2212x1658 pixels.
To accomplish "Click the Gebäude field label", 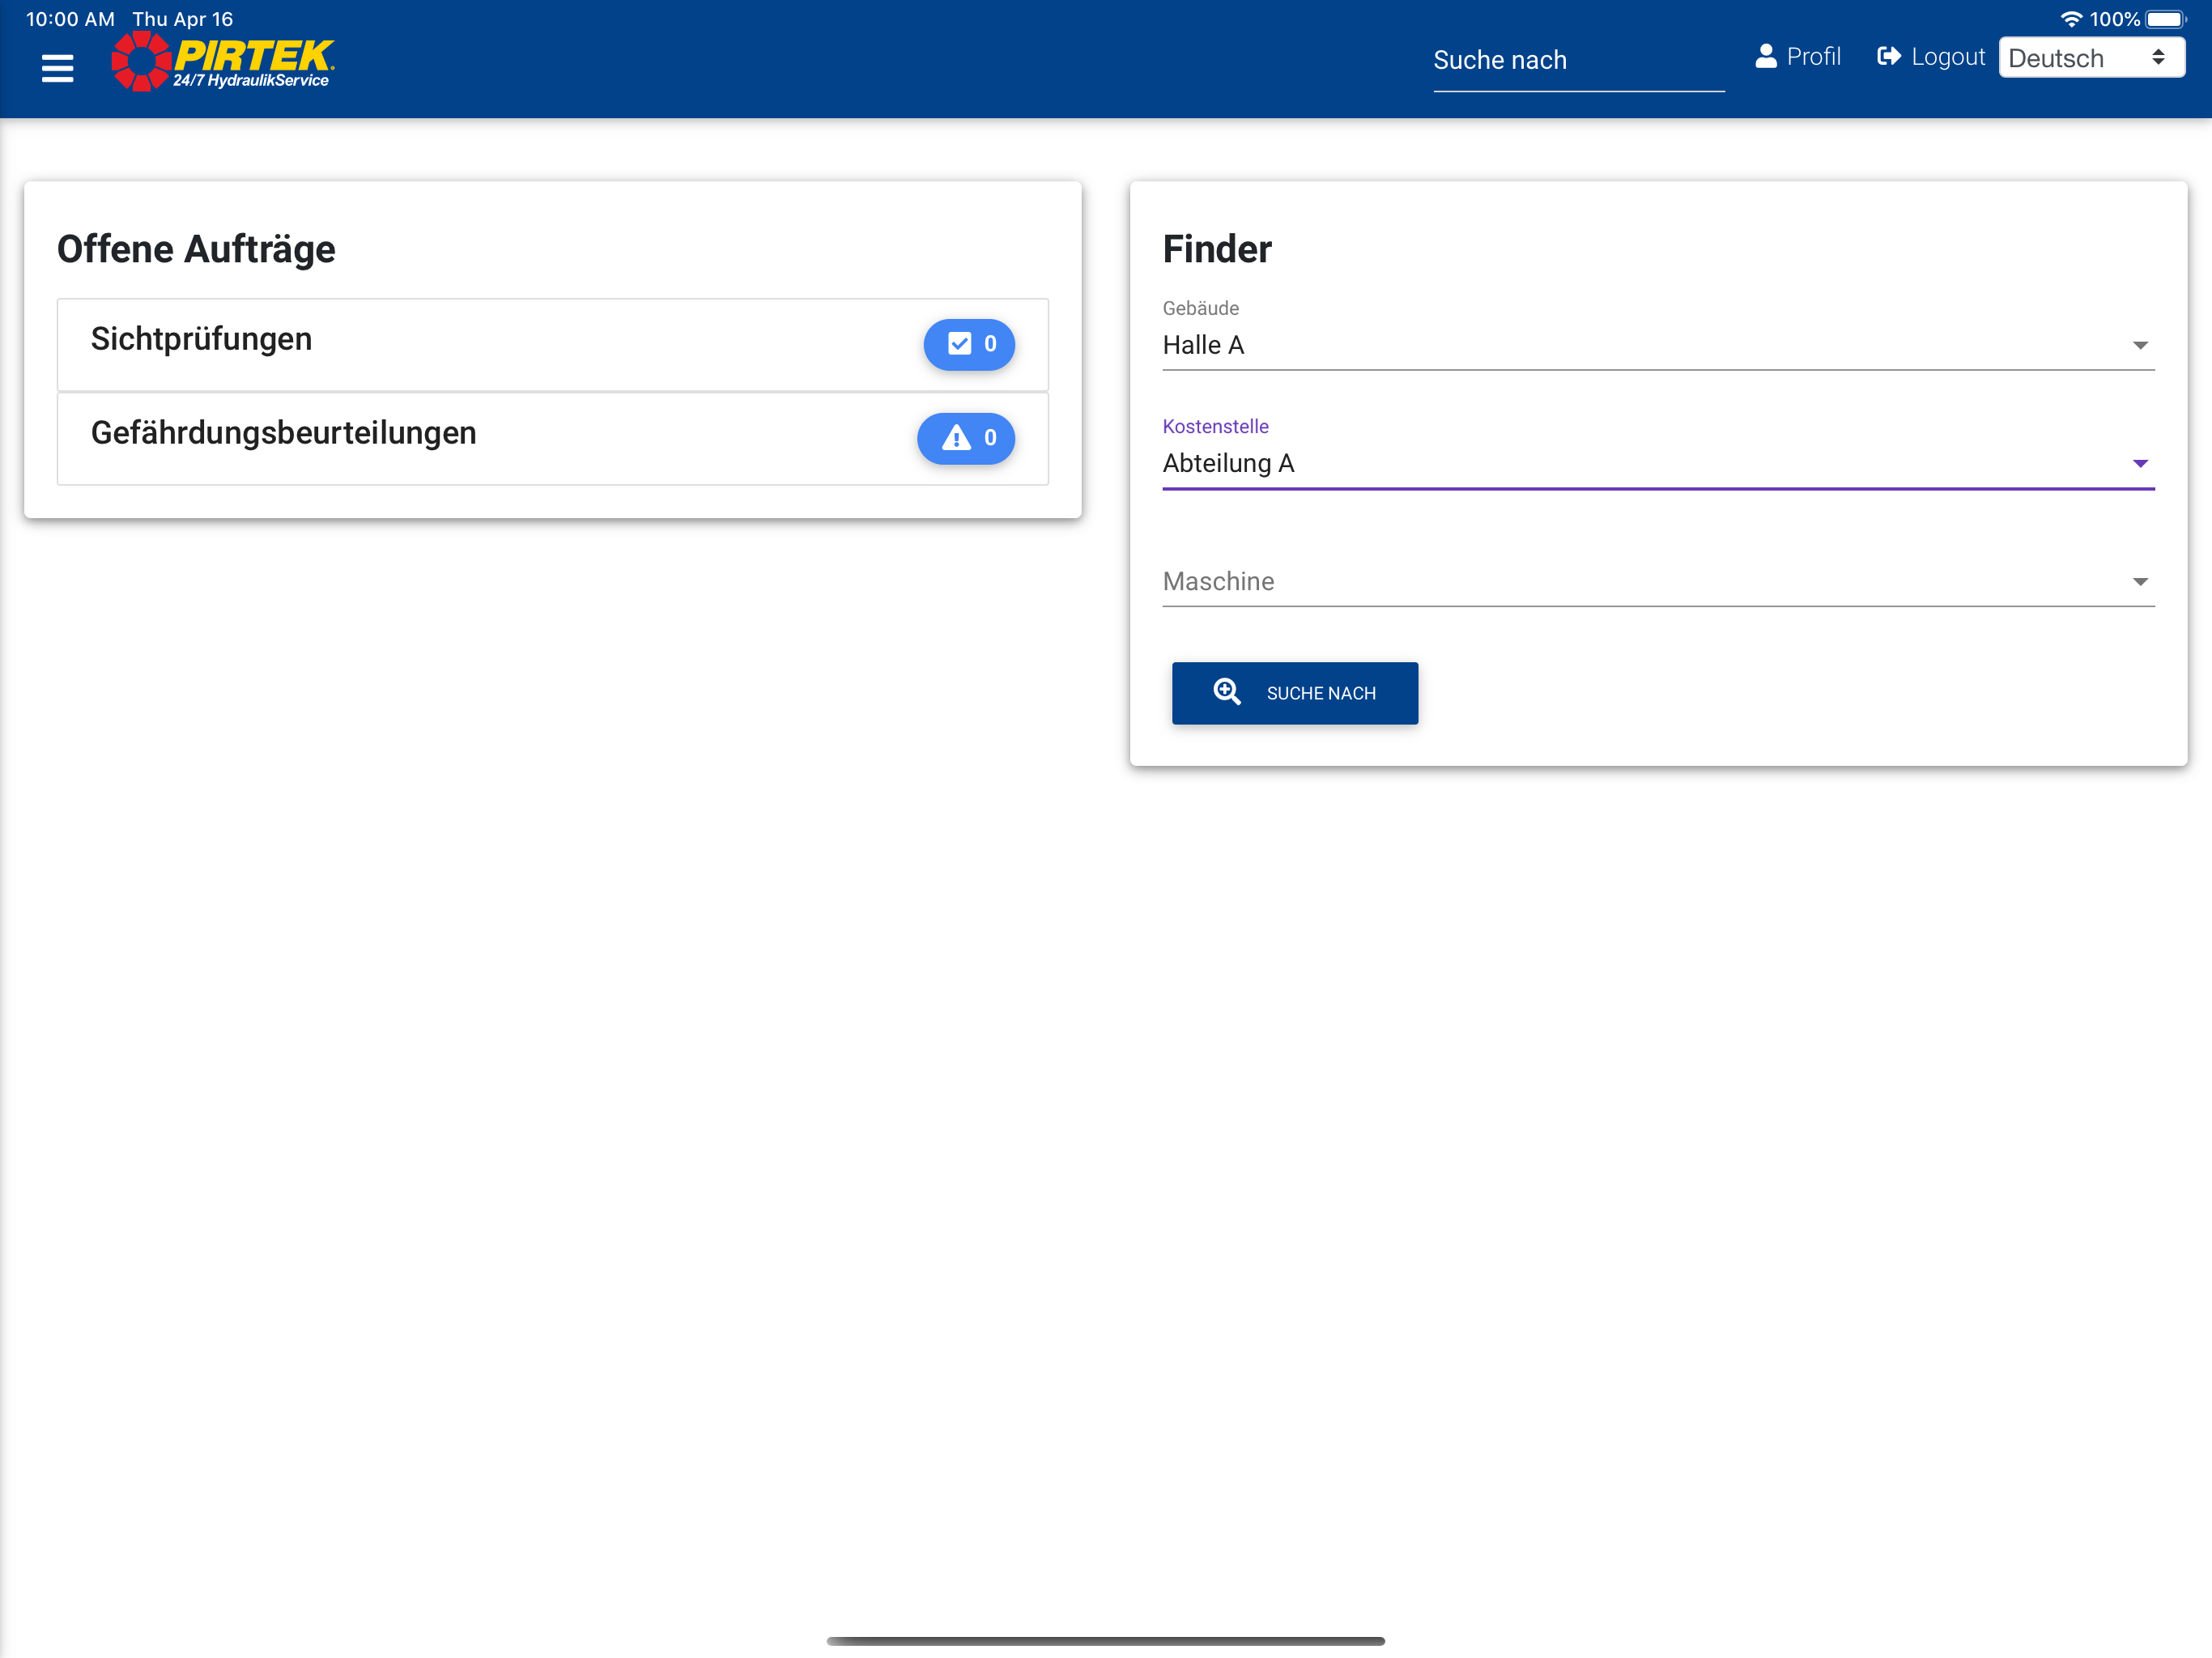I will click(x=1200, y=308).
